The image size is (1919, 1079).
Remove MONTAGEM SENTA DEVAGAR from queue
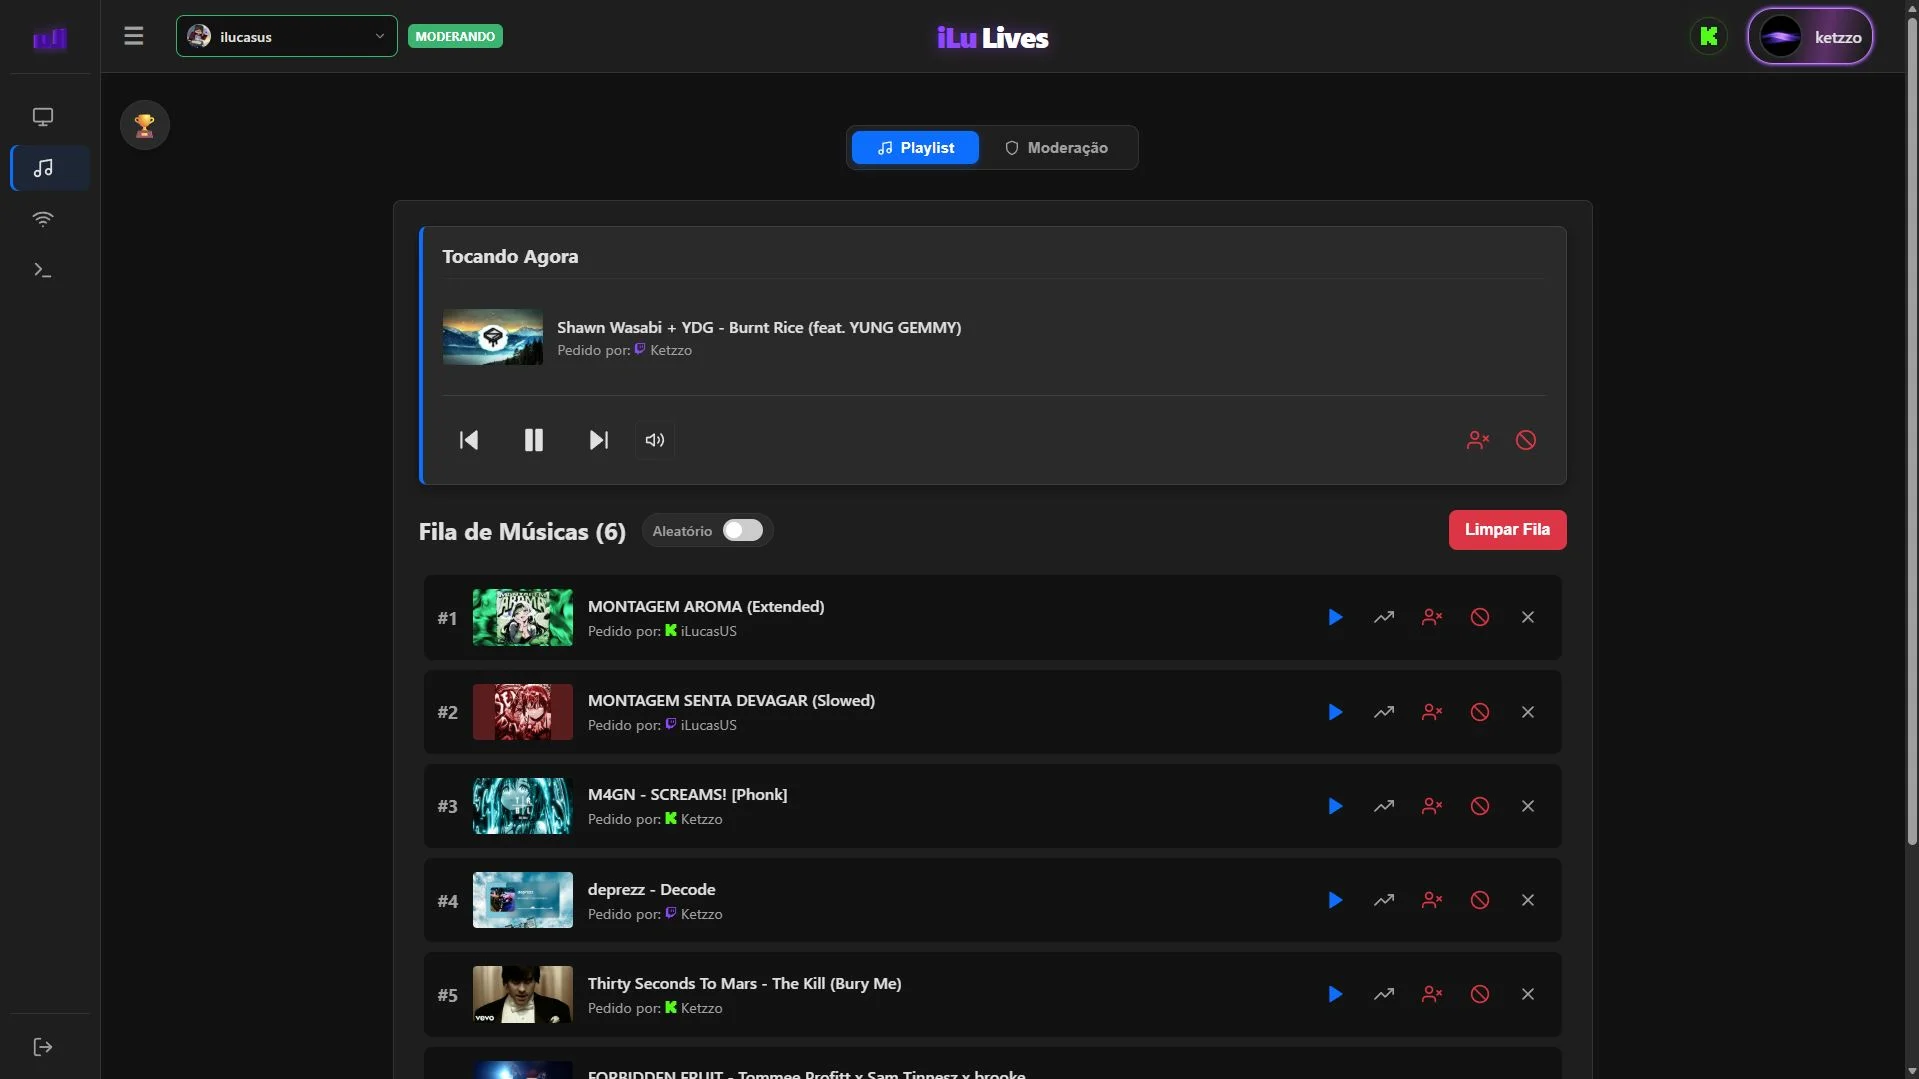coord(1528,712)
